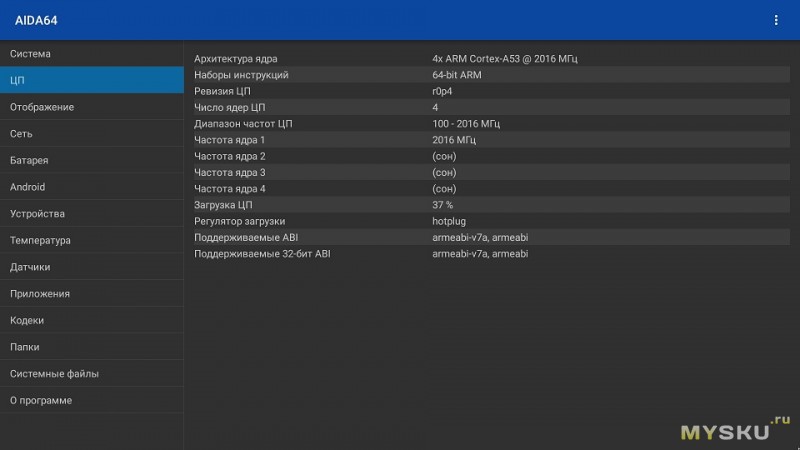This screenshot has height=450, width=800.
Task: Click the AIDA64 app title
Action: click(36, 20)
